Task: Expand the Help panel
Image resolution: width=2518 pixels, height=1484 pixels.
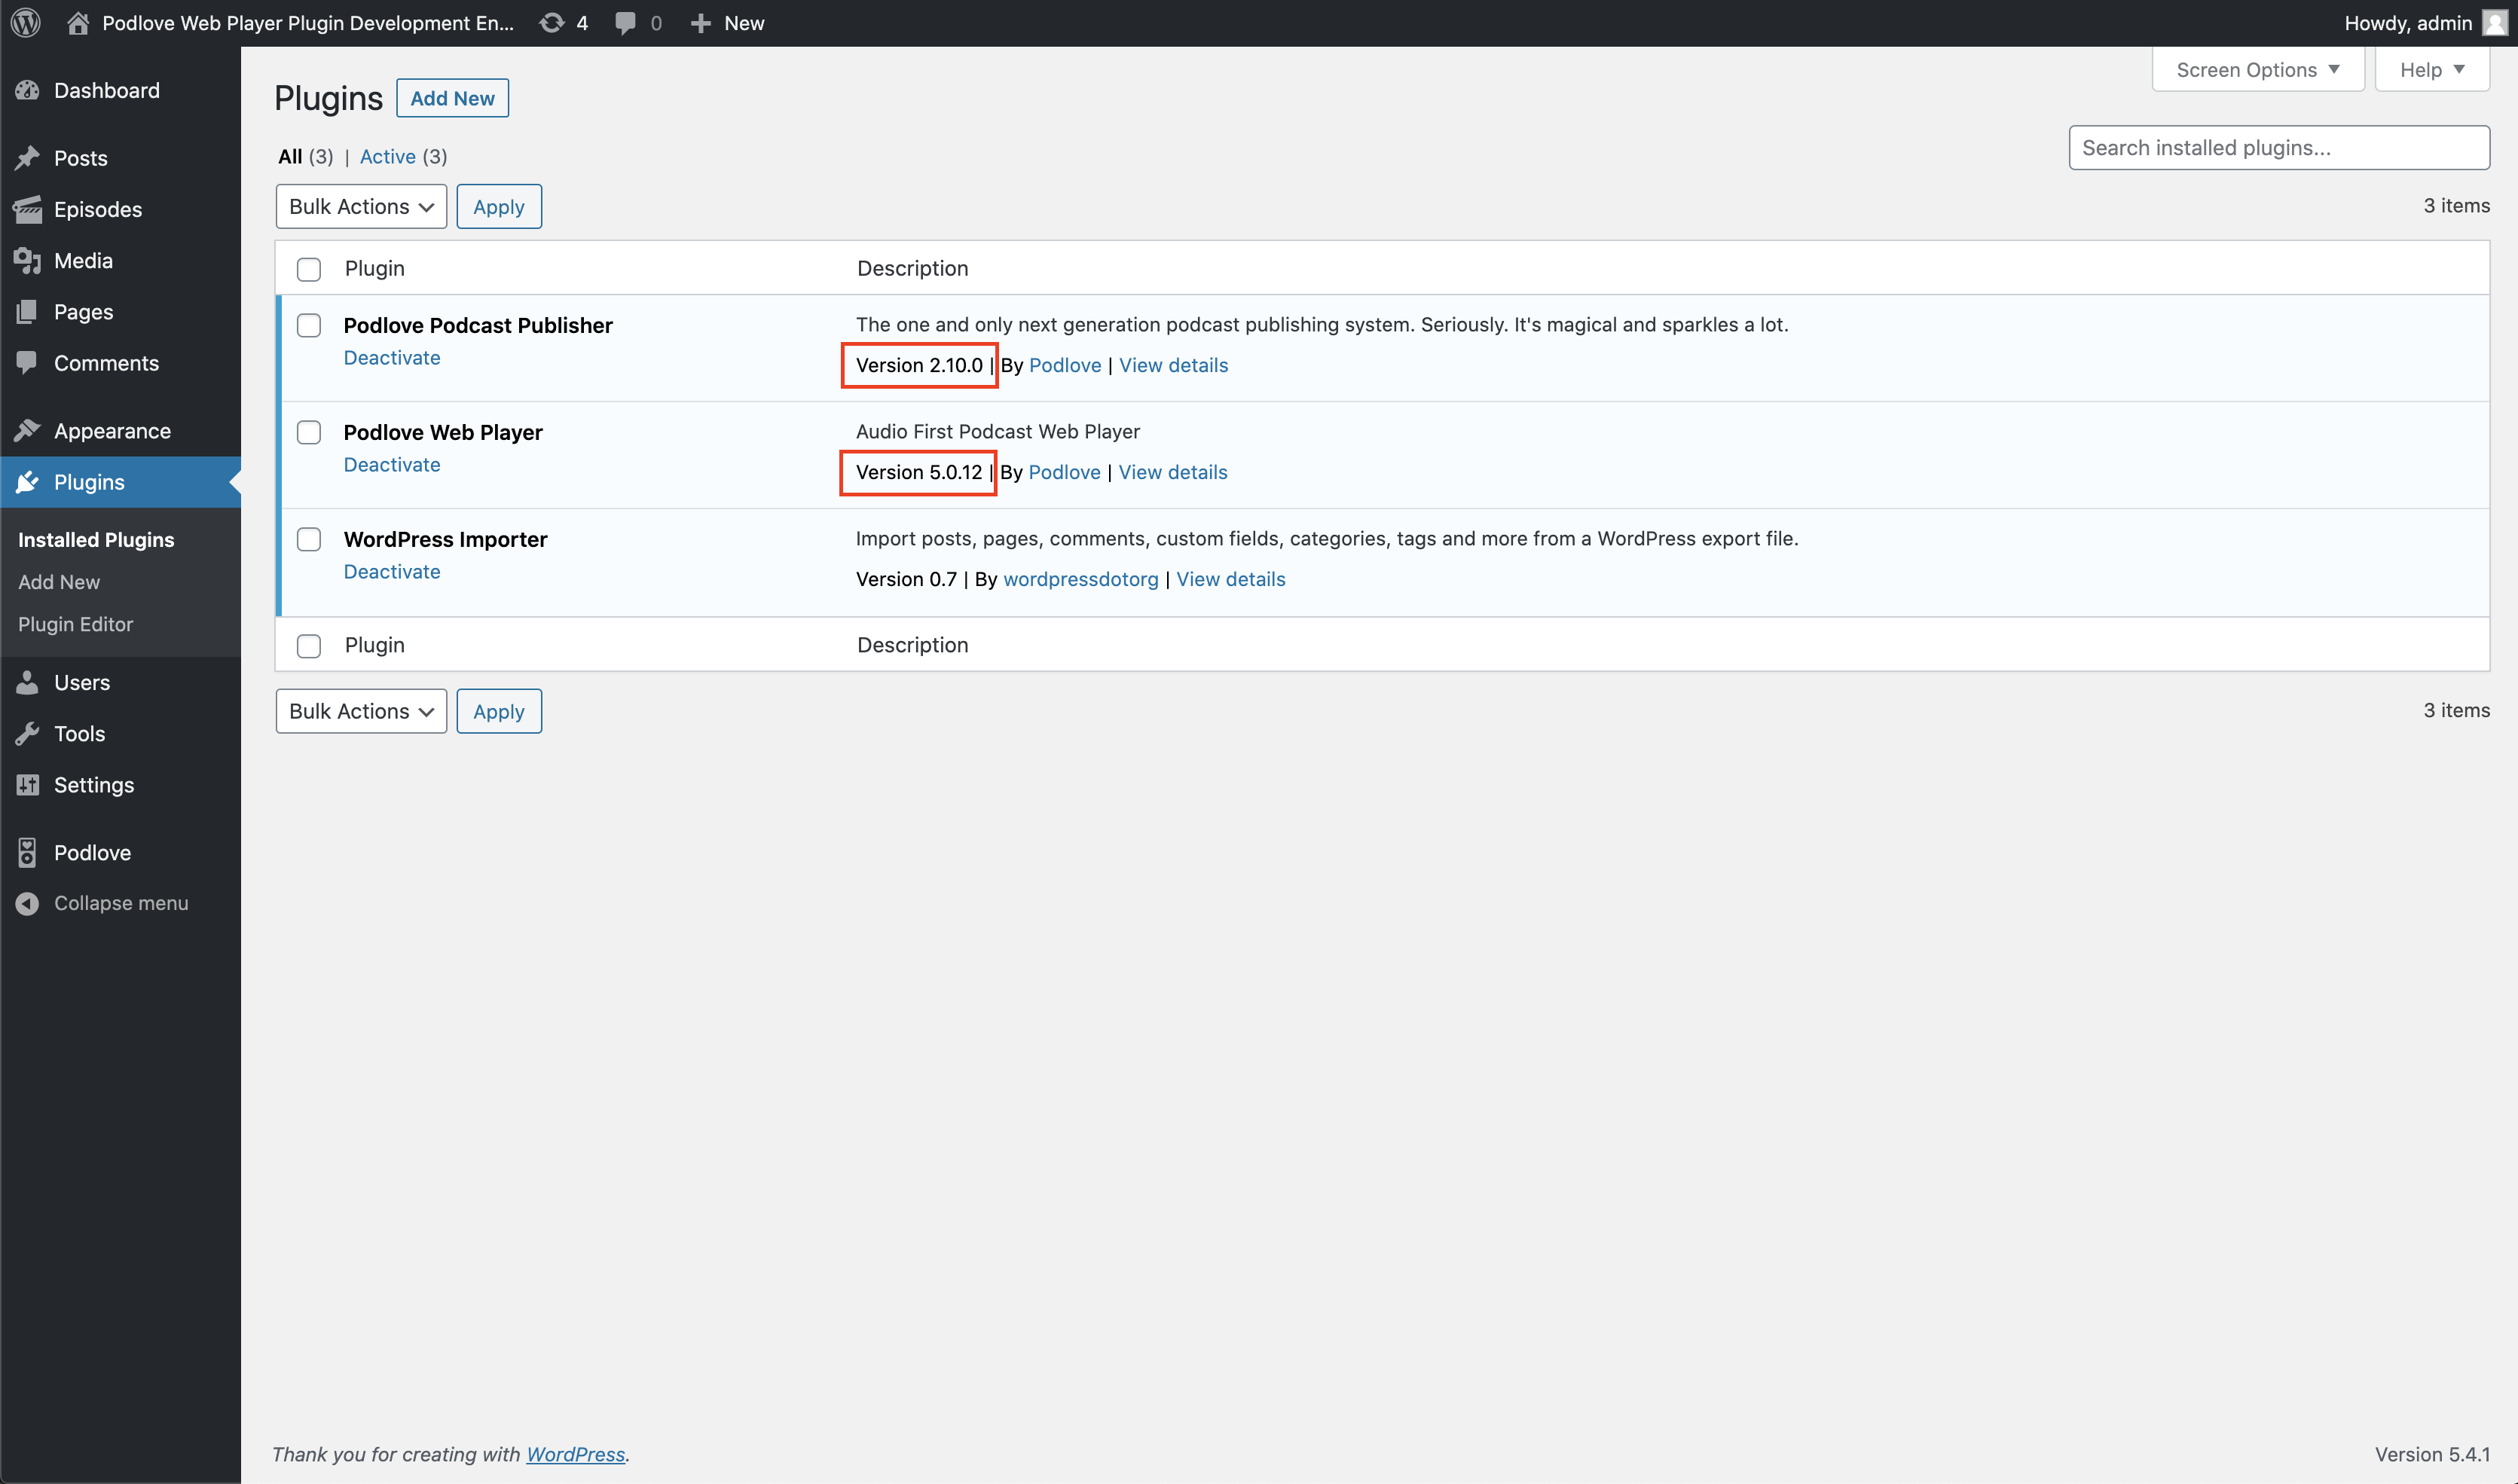Action: click(2431, 70)
